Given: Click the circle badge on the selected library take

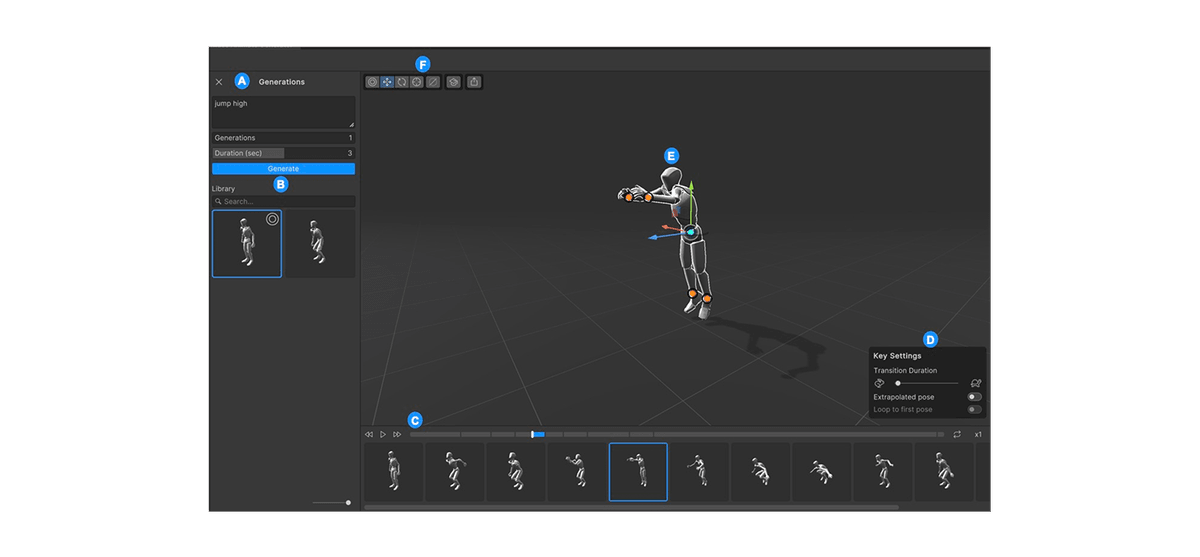Looking at the screenshot, I should point(272,219).
